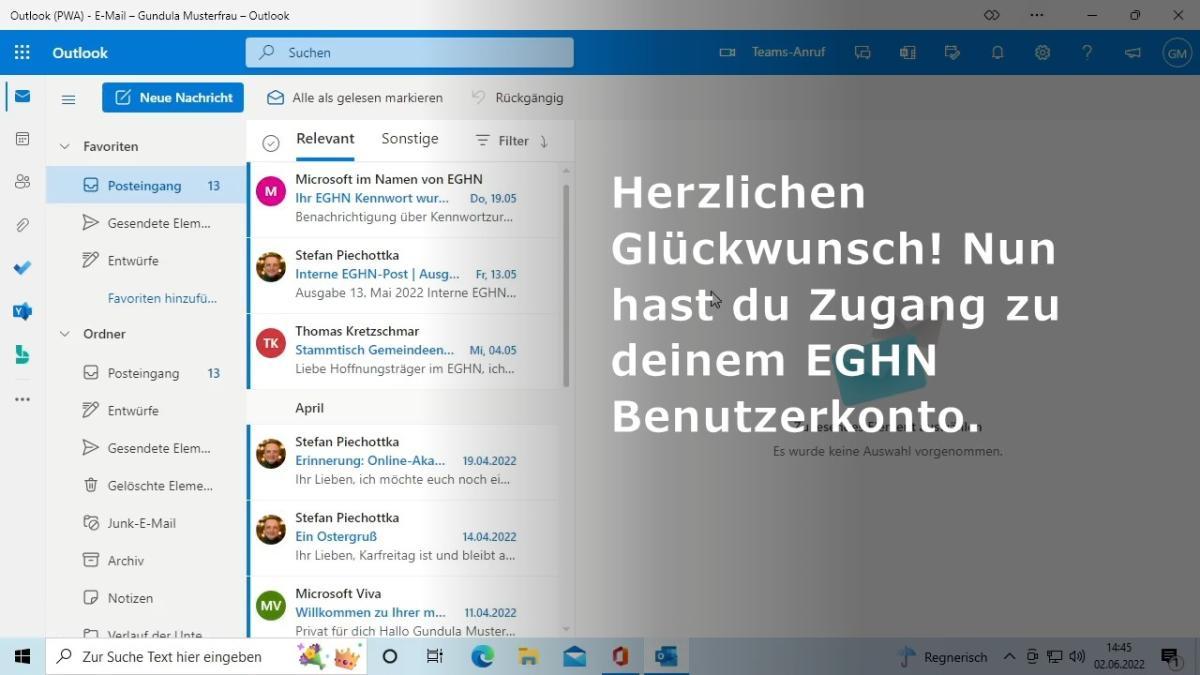The width and height of the screenshot is (1200, 675).
Task: Click the Neue Nachricht button
Action: click(x=173, y=97)
